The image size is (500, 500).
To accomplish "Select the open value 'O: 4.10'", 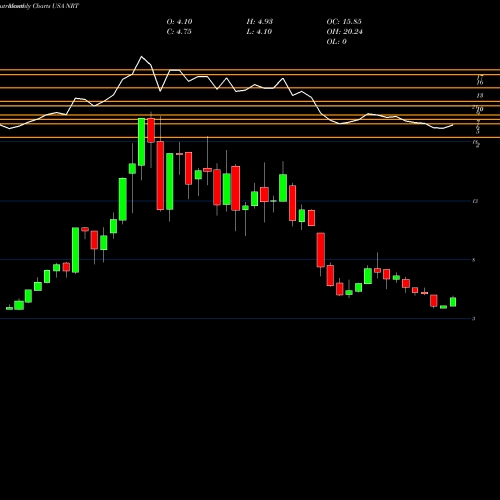I will 179,22.
